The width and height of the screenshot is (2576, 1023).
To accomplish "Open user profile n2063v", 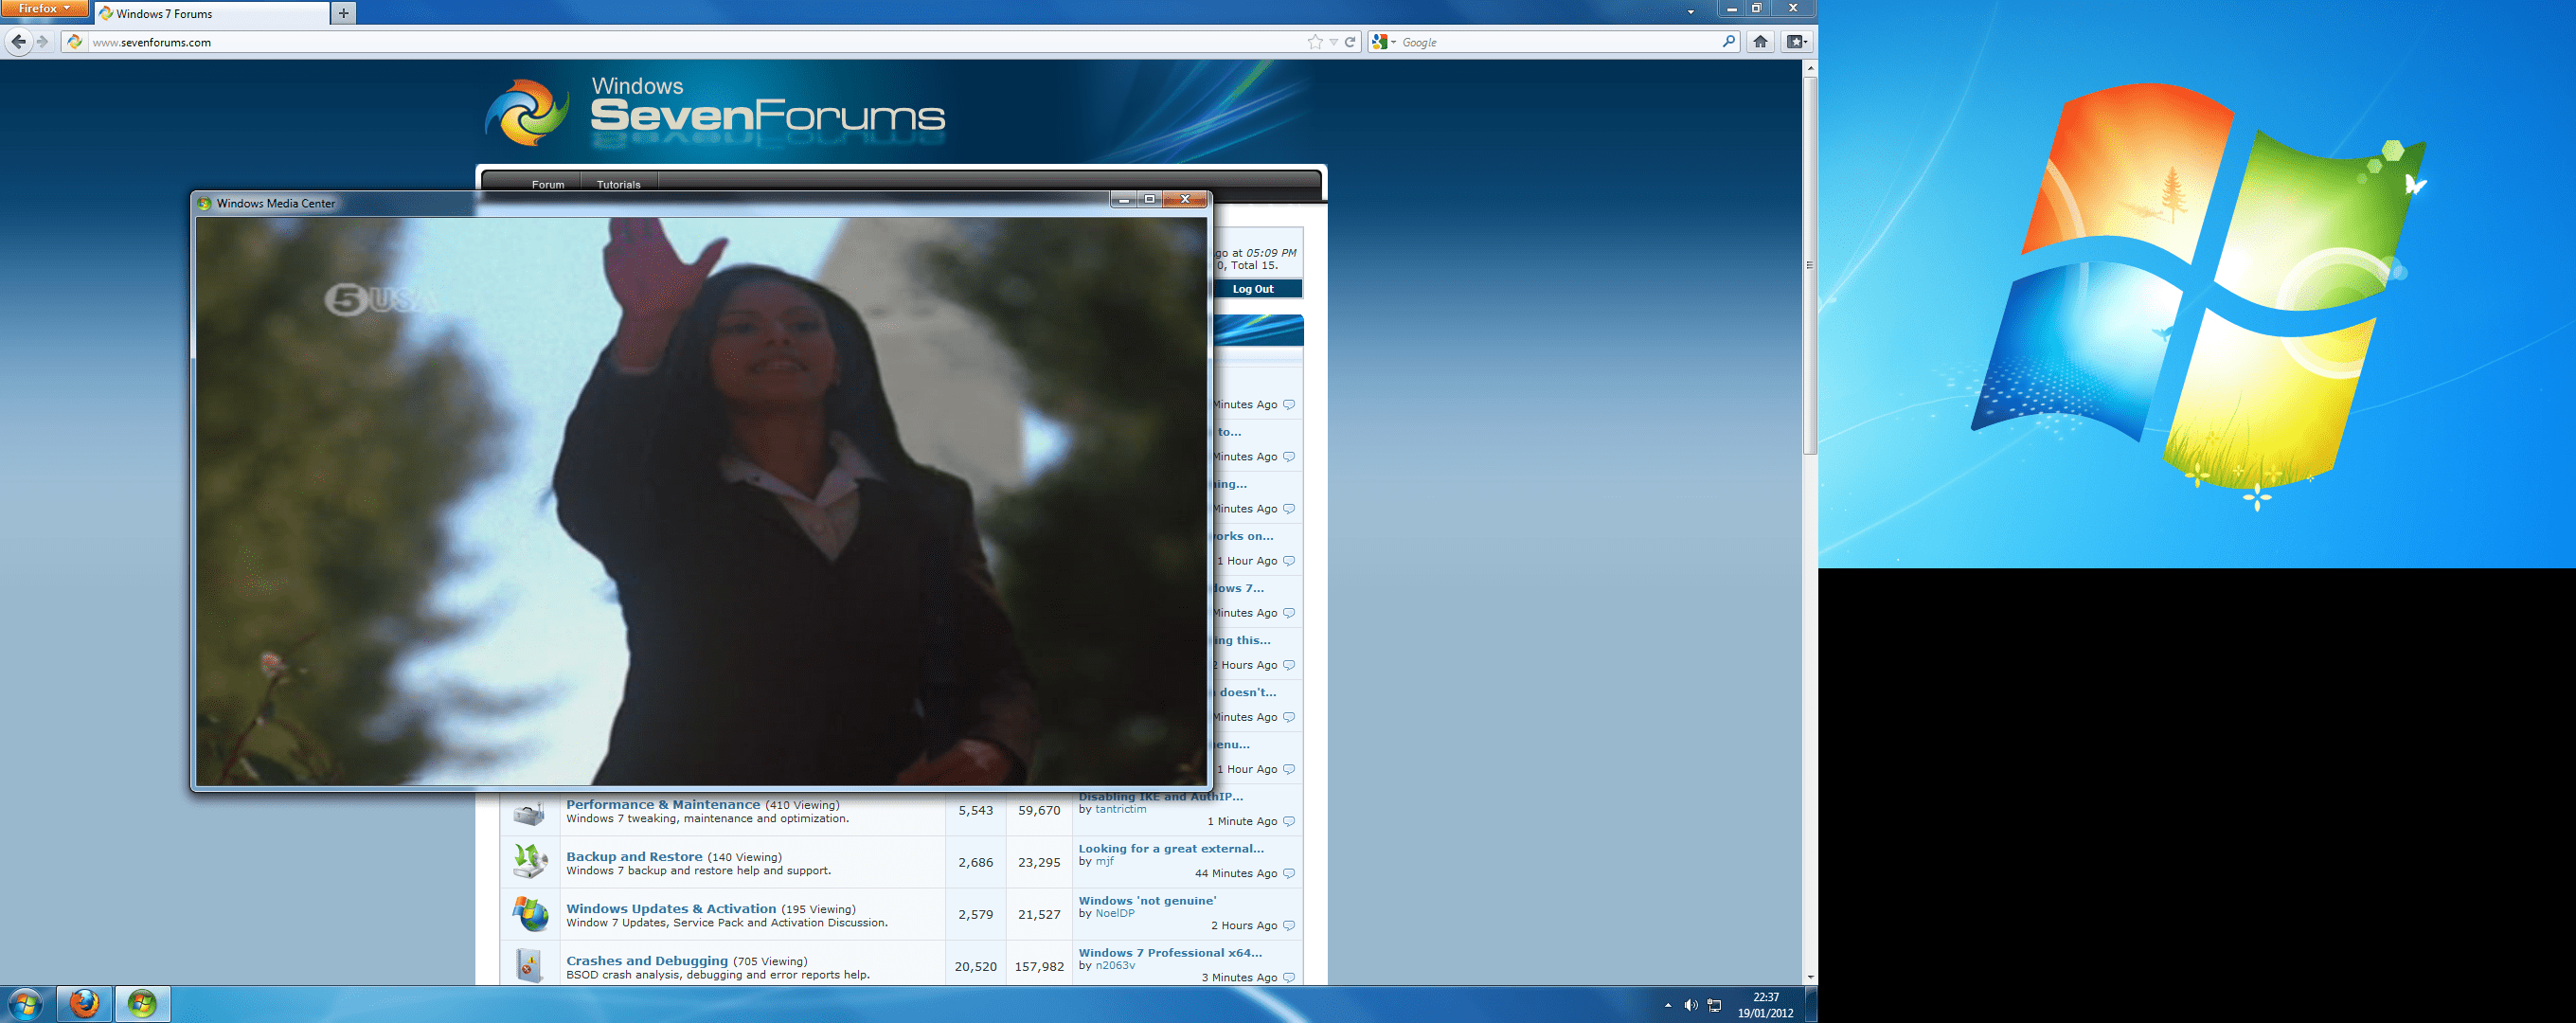I will pyautogui.click(x=1114, y=965).
